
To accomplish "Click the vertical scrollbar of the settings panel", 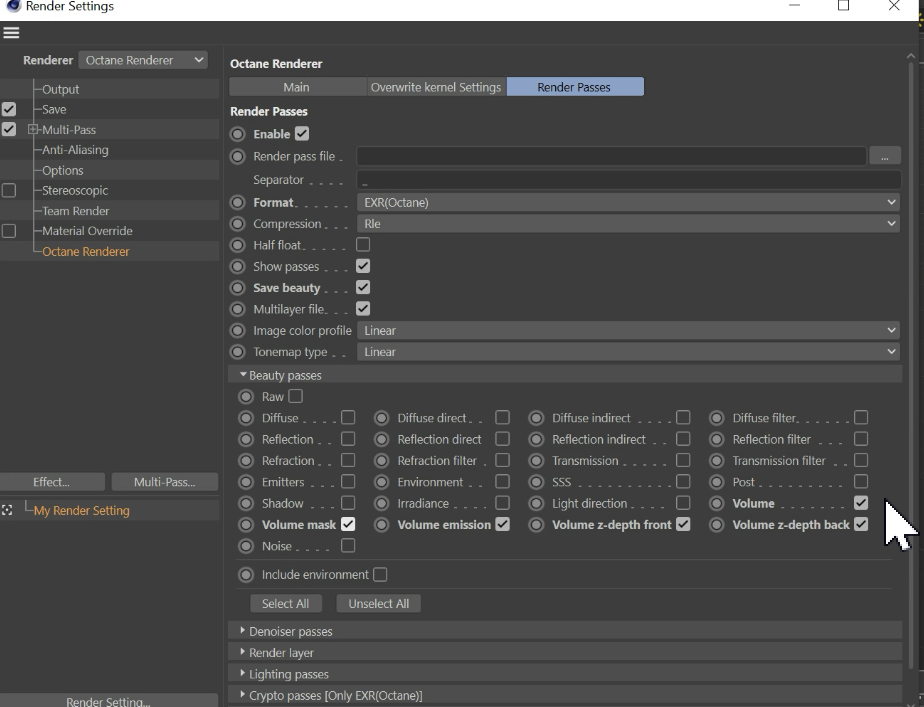I will point(911,365).
